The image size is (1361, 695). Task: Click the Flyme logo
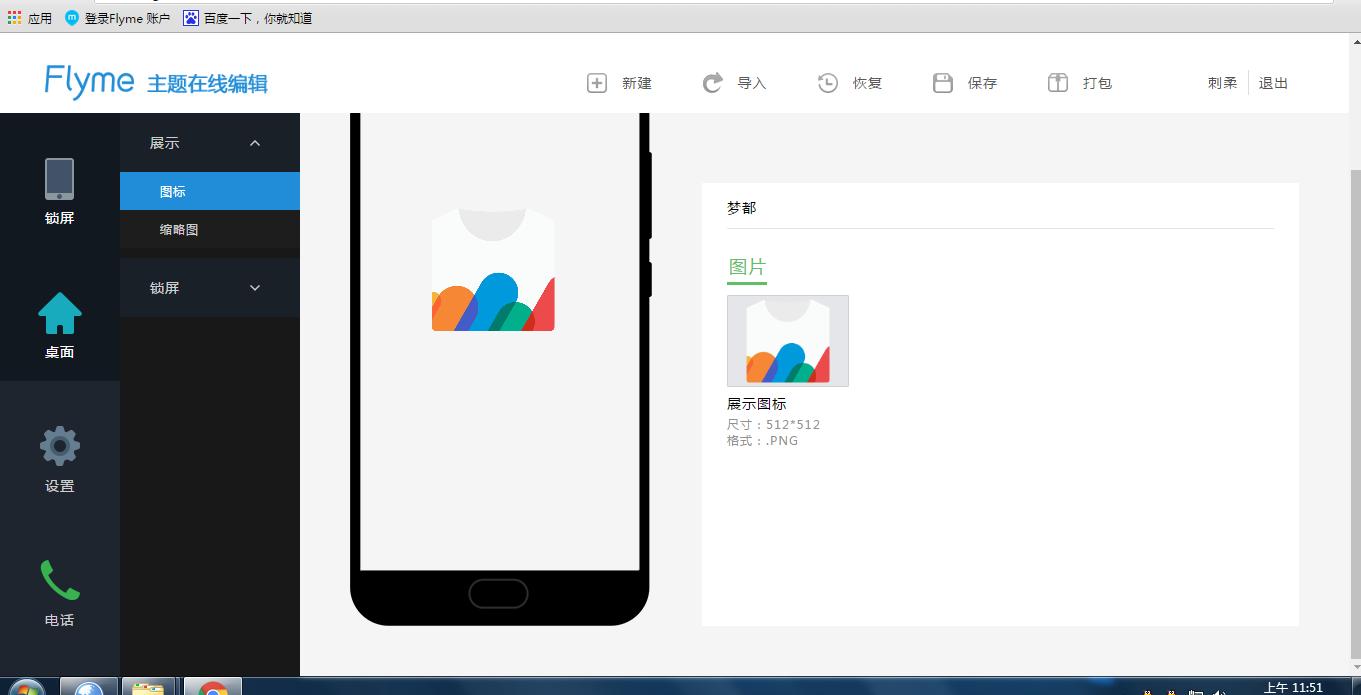pyautogui.click(x=88, y=80)
